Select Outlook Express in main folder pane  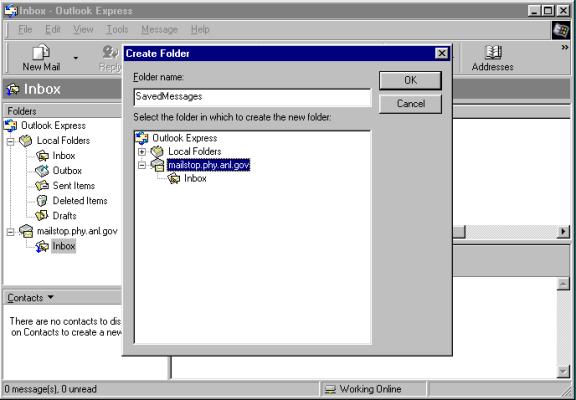pos(53,126)
